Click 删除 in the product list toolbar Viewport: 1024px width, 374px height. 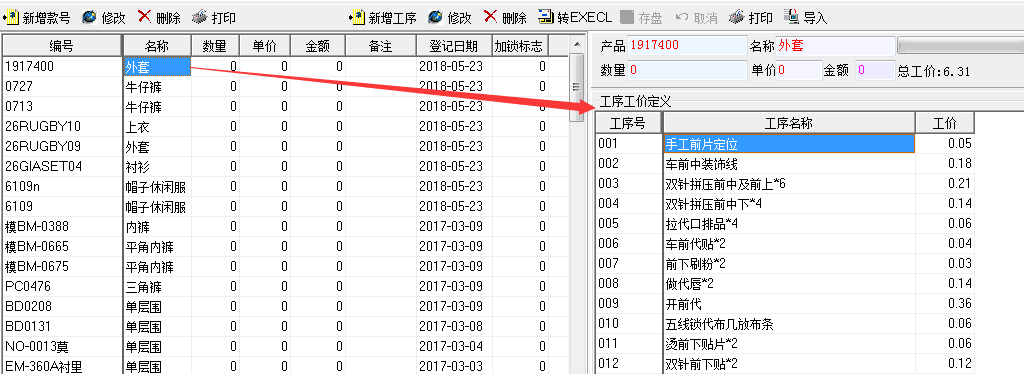click(160, 18)
